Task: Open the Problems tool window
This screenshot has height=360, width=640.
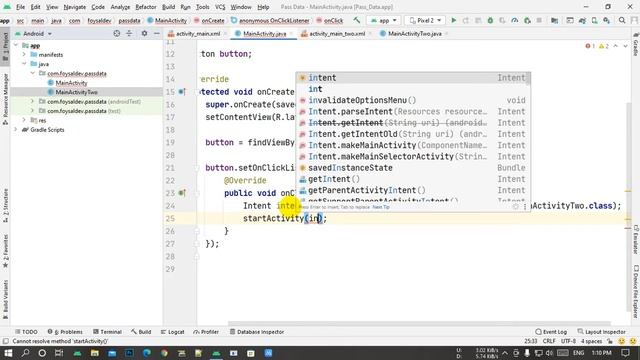Action: point(65,332)
